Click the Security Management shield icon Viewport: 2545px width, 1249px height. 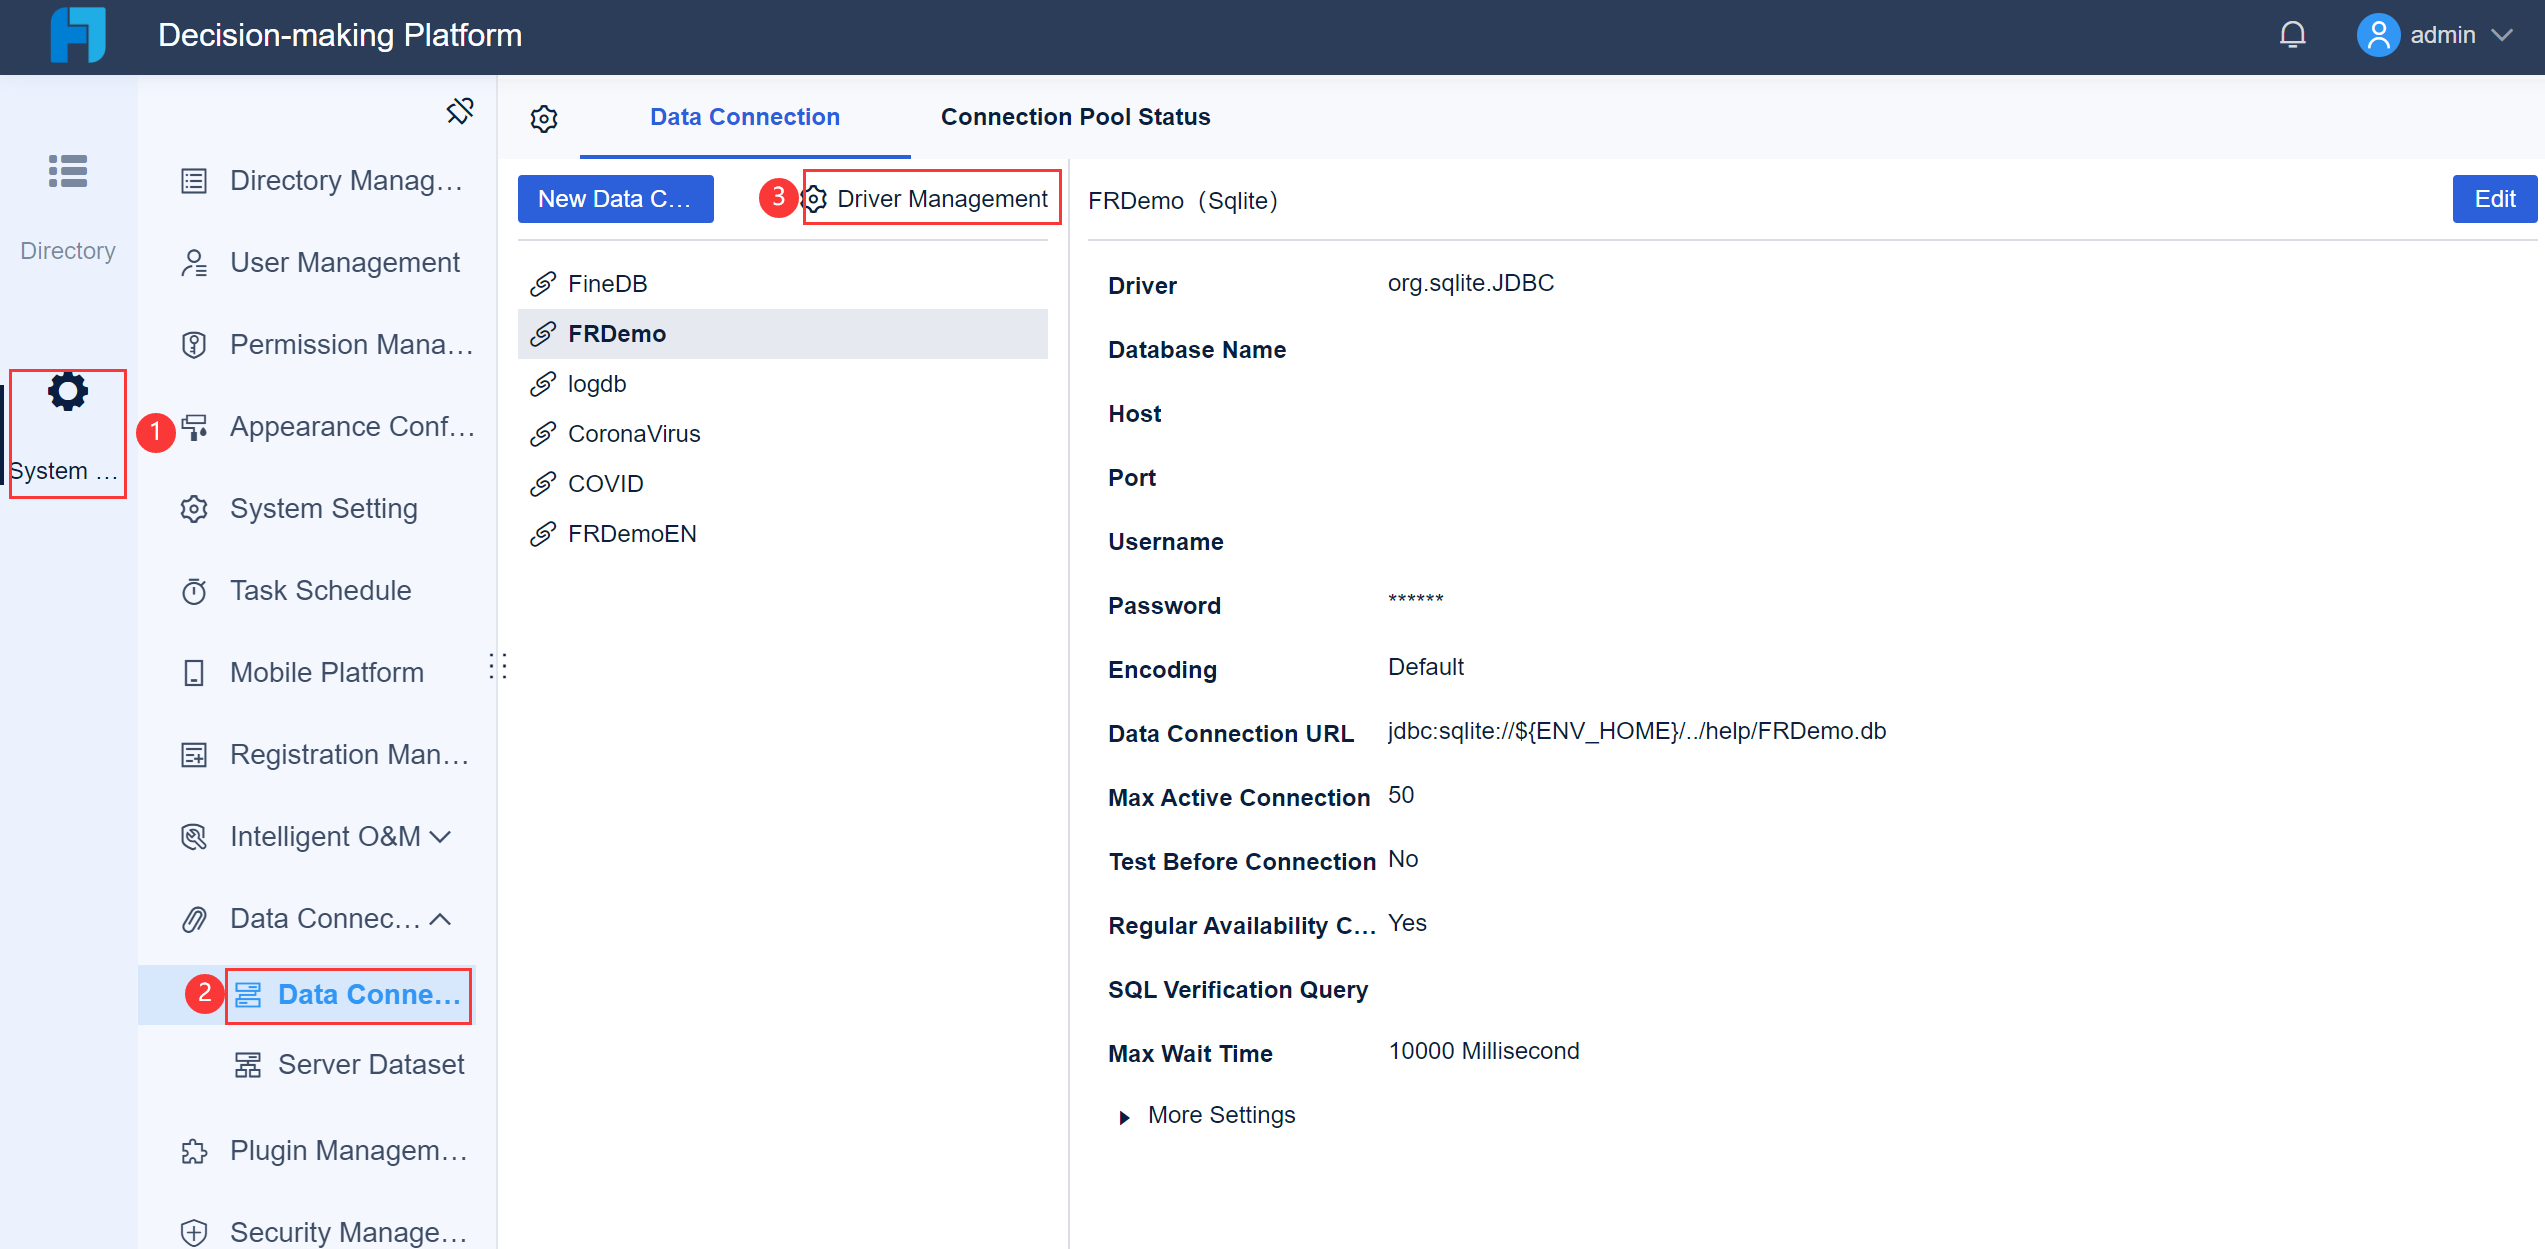pos(193,1231)
